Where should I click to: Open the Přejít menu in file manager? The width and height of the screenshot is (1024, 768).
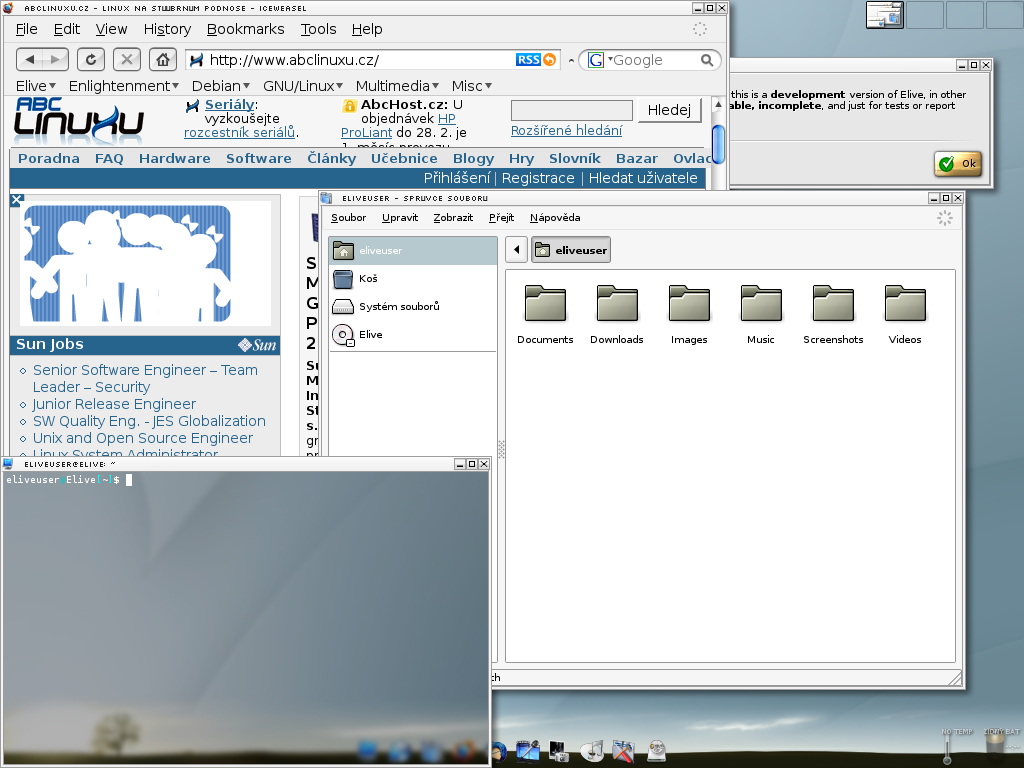[x=502, y=218]
